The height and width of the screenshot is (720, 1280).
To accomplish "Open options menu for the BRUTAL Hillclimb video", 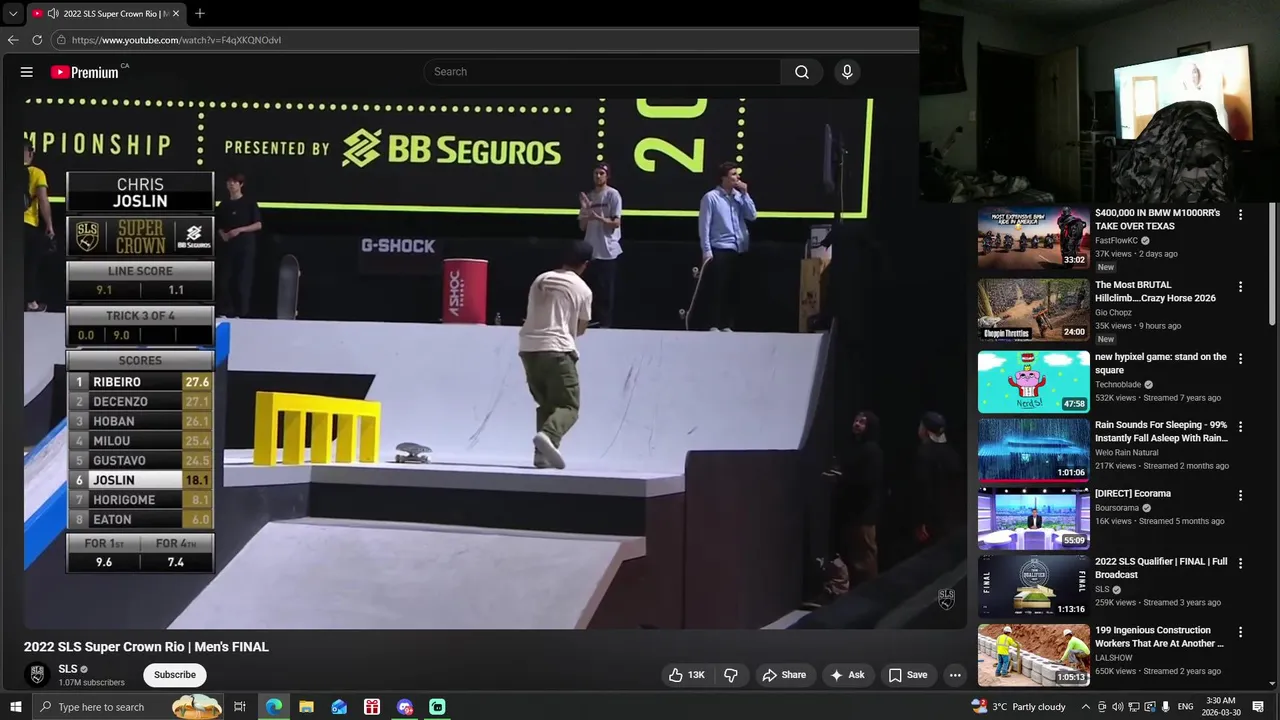I will (1241, 287).
